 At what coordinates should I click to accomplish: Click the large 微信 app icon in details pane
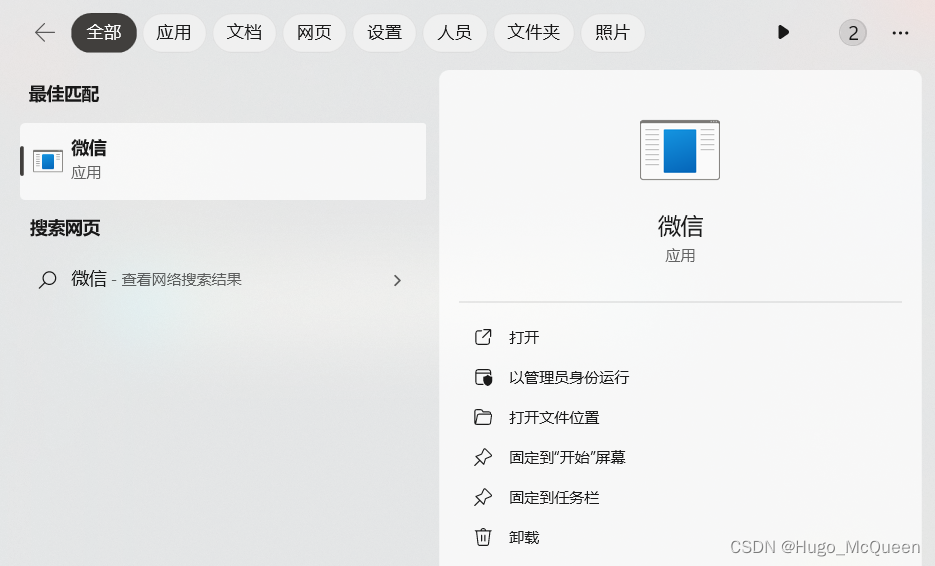coord(680,150)
